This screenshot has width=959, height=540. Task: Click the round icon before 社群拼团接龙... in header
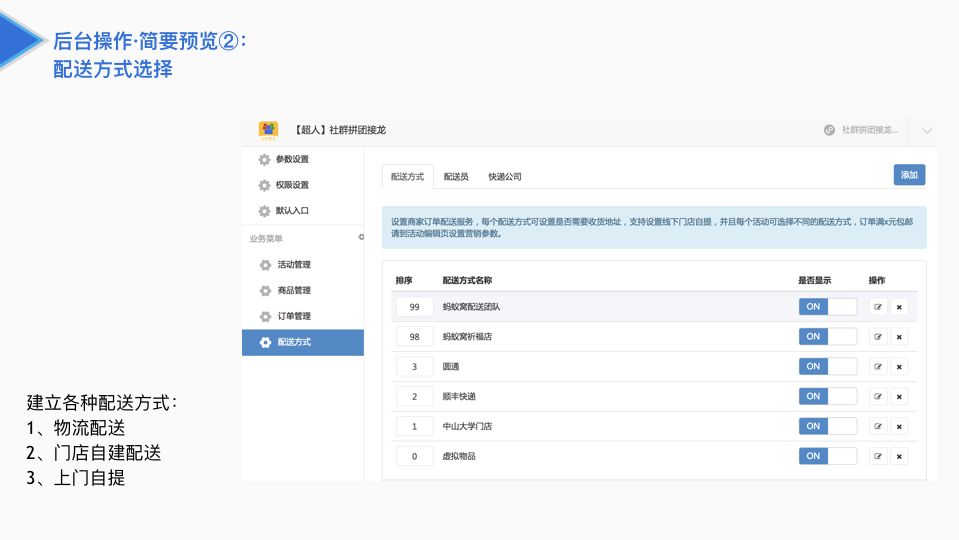(829, 130)
